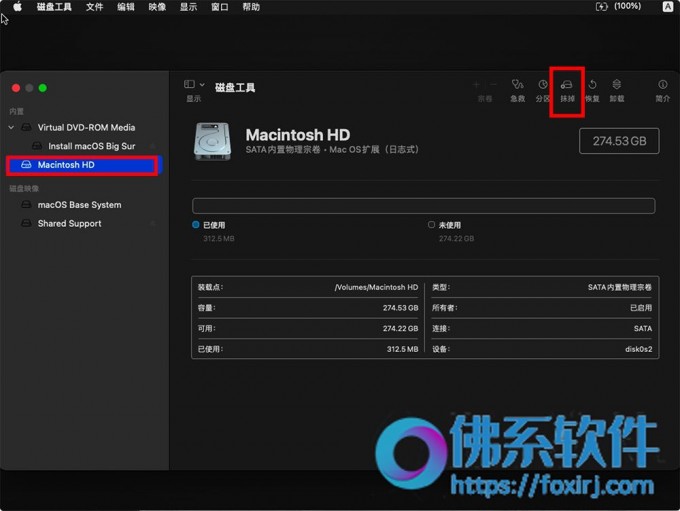This screenshot has width=680, height=511.
Task: Open the Partition (分区) tool
Action: point(543,84)
